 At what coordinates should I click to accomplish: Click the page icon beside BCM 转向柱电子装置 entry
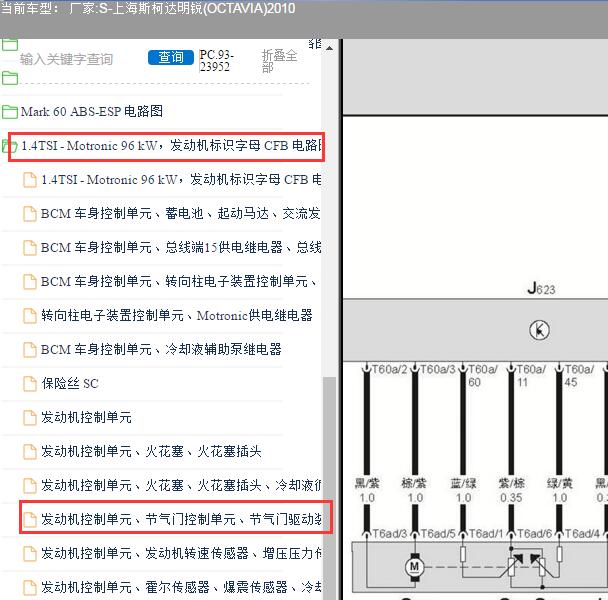point(30,282)
